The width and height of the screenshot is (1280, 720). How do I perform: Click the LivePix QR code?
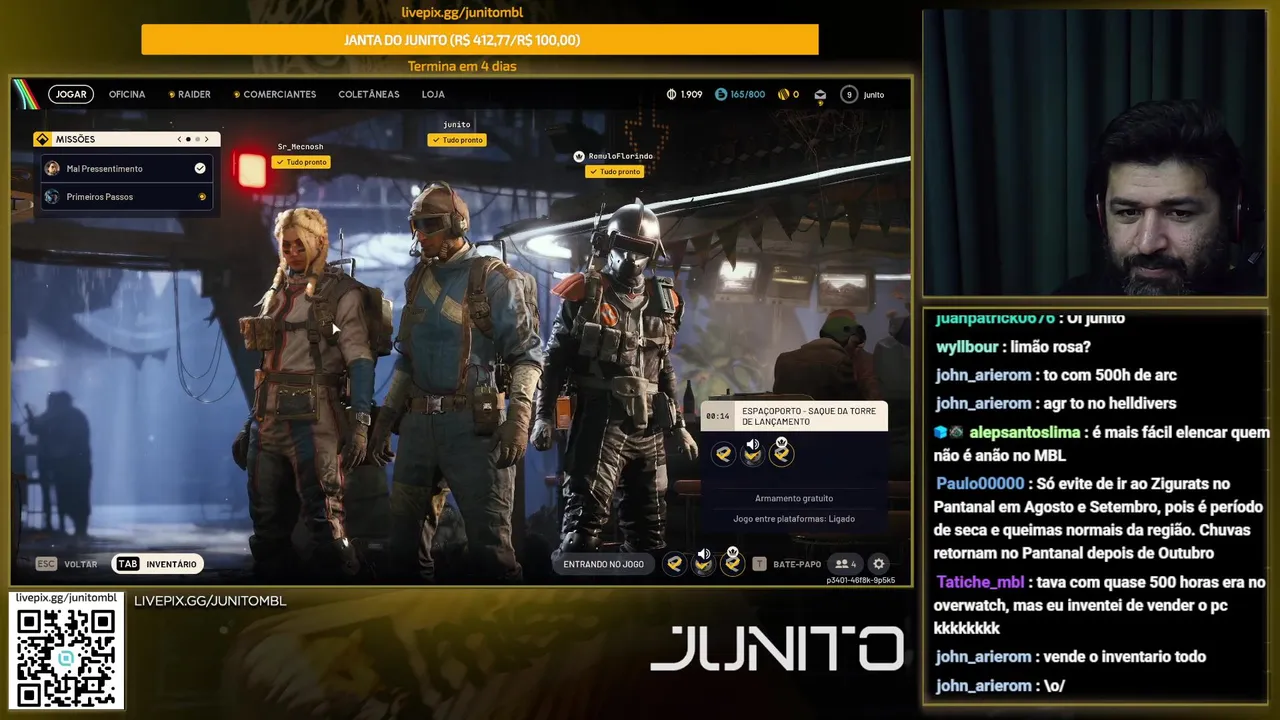(x=66, y=657)
